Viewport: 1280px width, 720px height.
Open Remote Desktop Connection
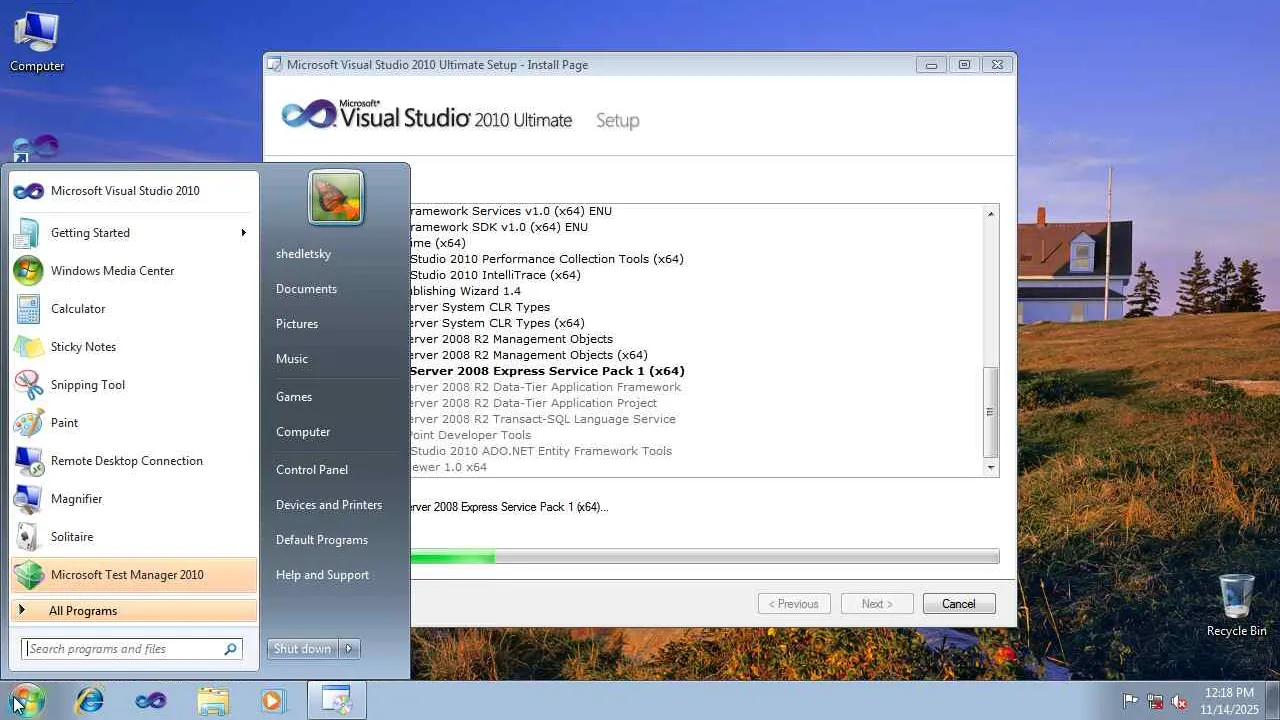pos(134,461)
